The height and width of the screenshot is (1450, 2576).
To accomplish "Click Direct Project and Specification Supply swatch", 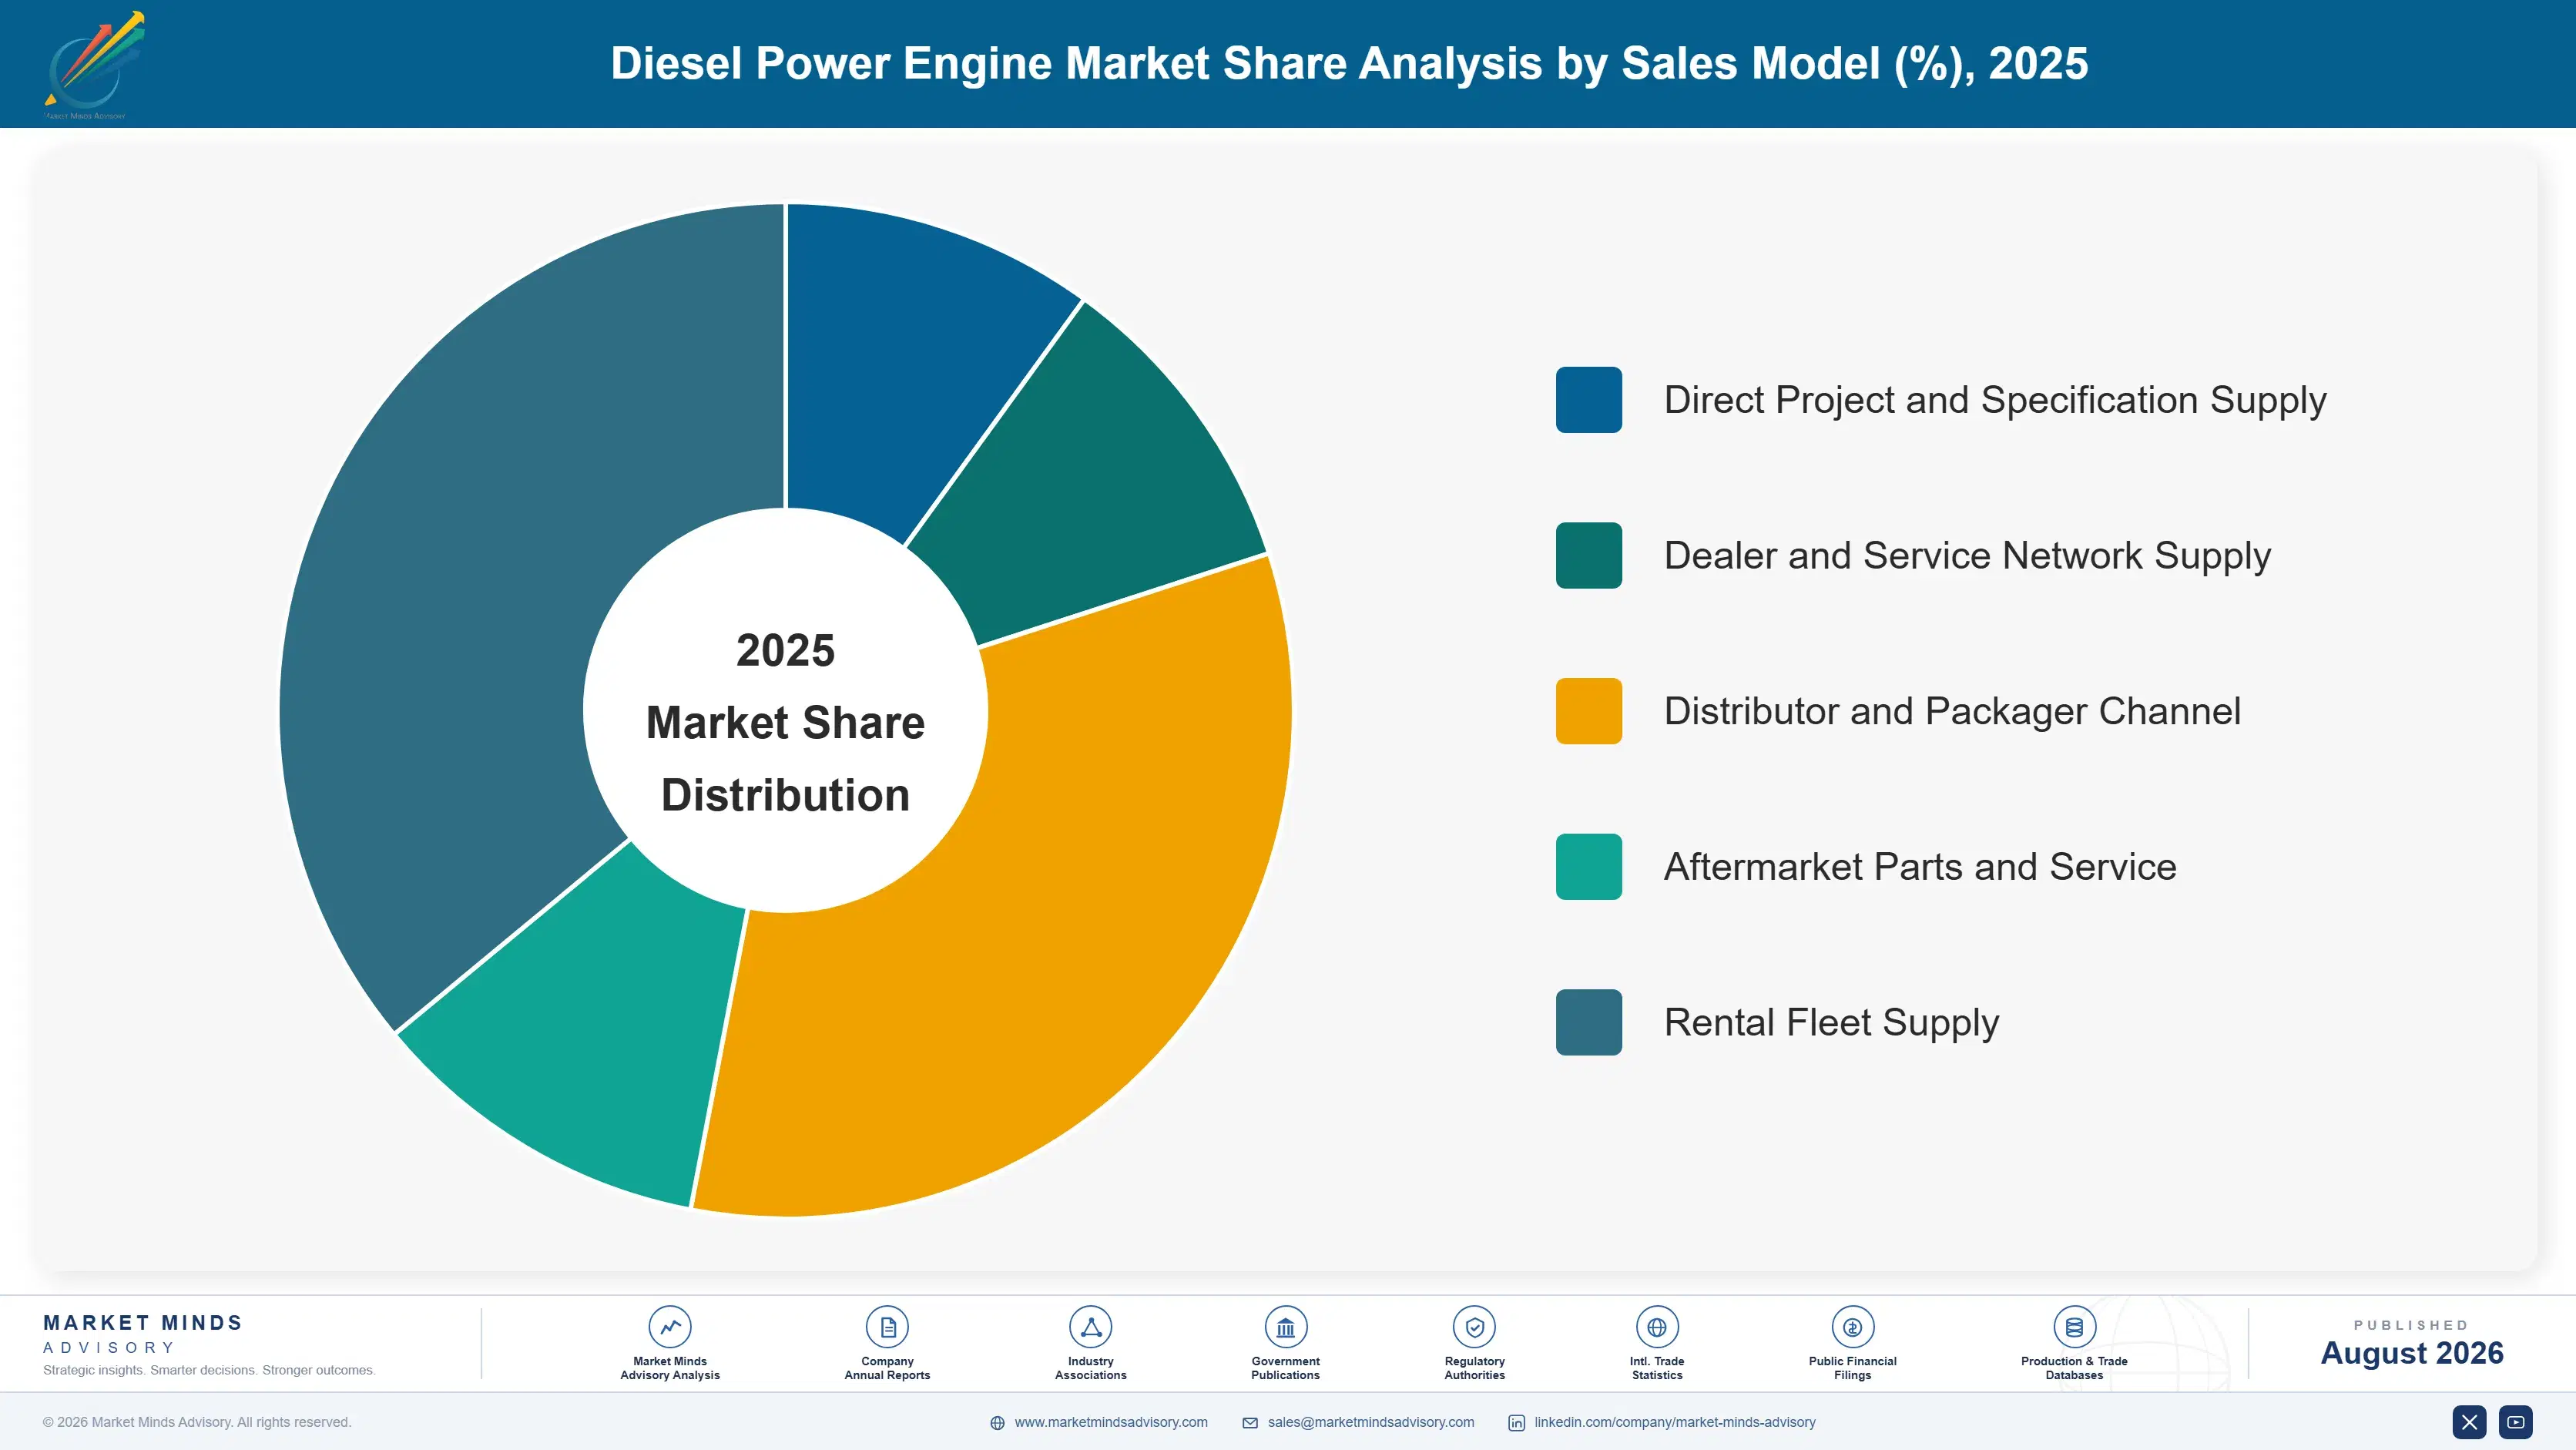I will pyautogui.click(x=1588, y=400).
